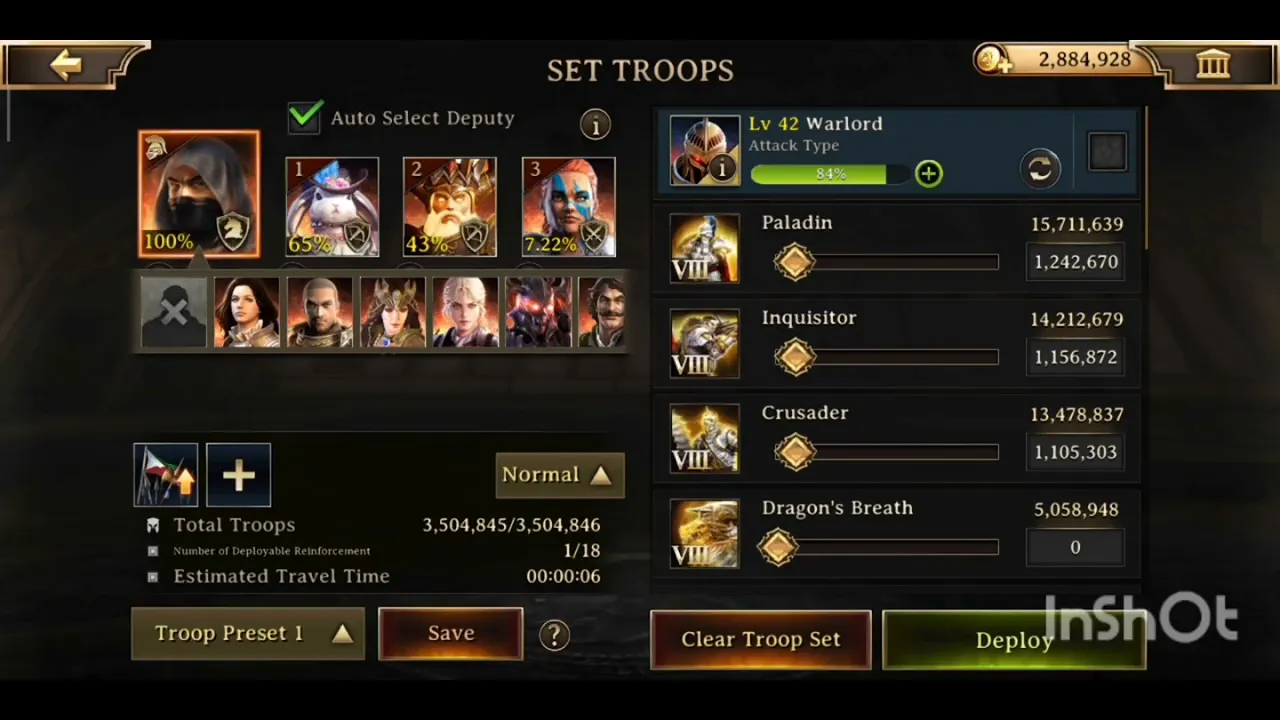Expand the Normal dropdown
This screenshot has width=1280, height=720.
click(x=560, y=475)
